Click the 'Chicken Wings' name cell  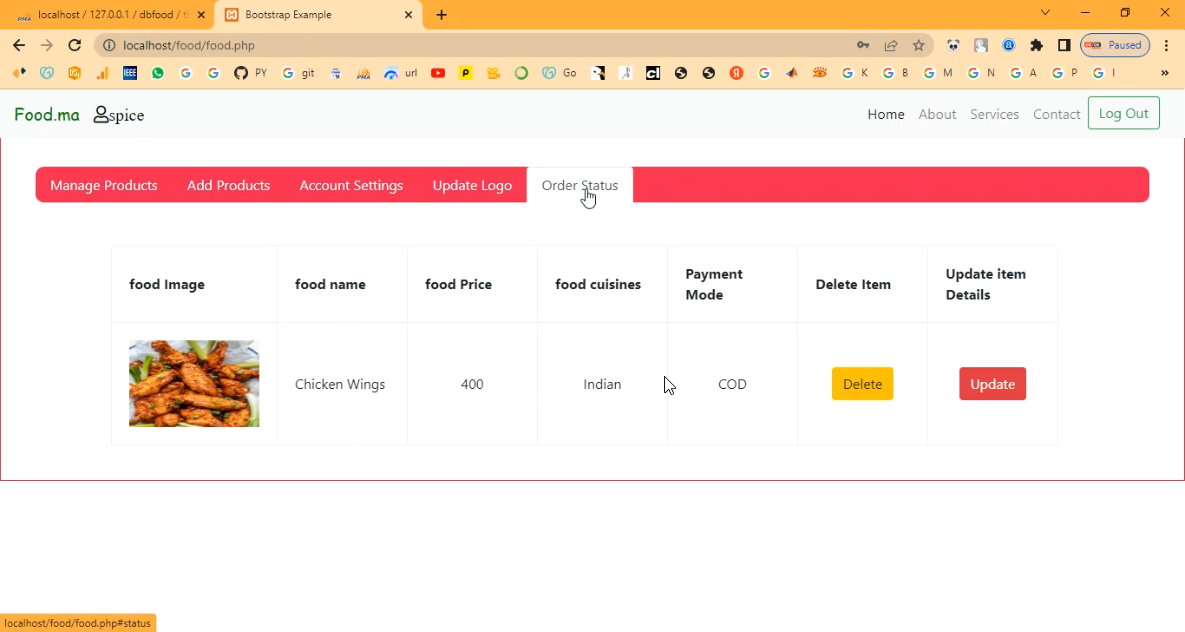click(x=340, y=384)
